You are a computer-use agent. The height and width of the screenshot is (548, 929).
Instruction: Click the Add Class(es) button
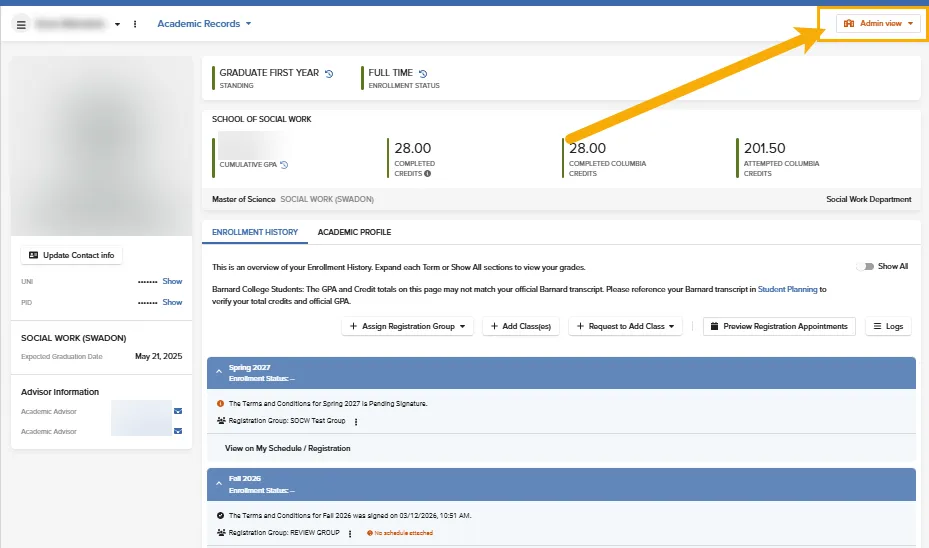(521, 326)
